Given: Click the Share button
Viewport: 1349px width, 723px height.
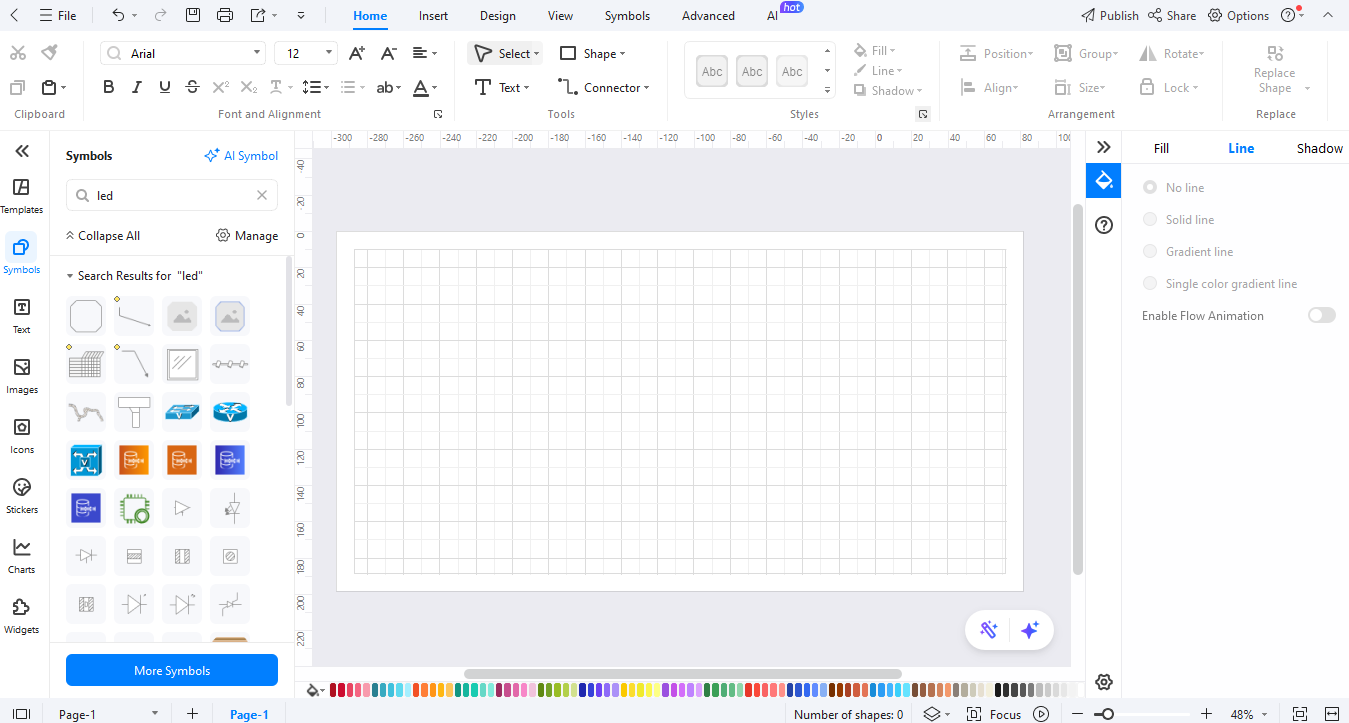Looking at the screenshot, I should click(1172, 15).
